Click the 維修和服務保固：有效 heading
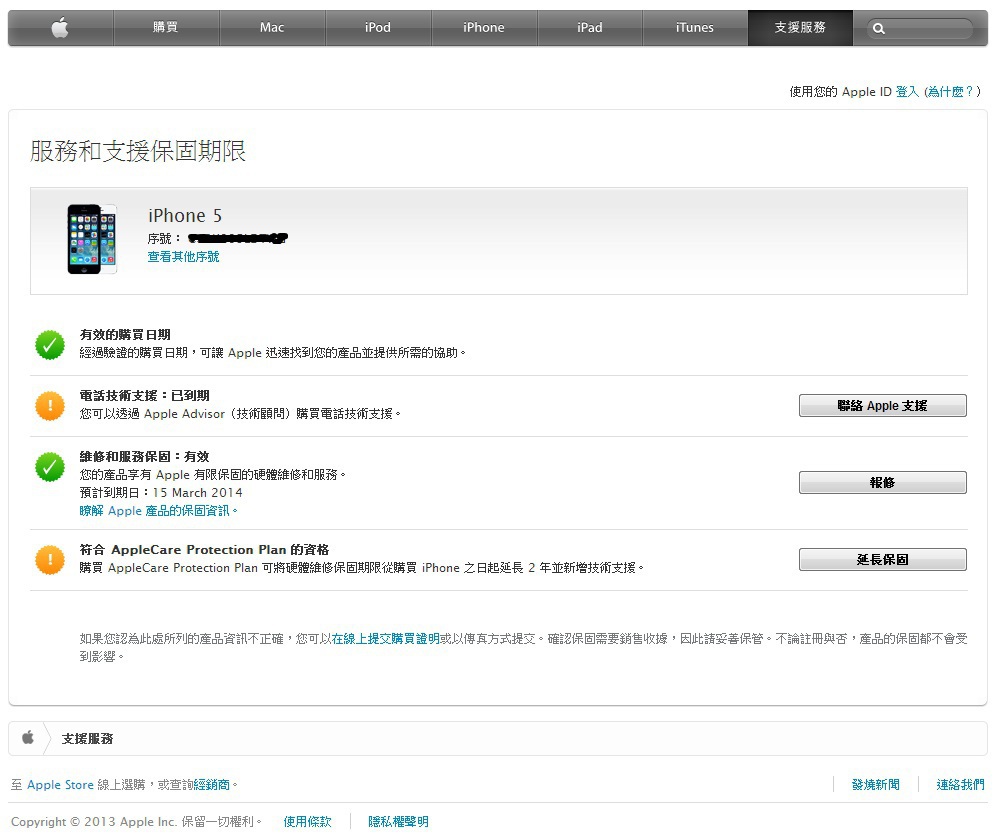This screenshot has height=833, width=998. 144,457
